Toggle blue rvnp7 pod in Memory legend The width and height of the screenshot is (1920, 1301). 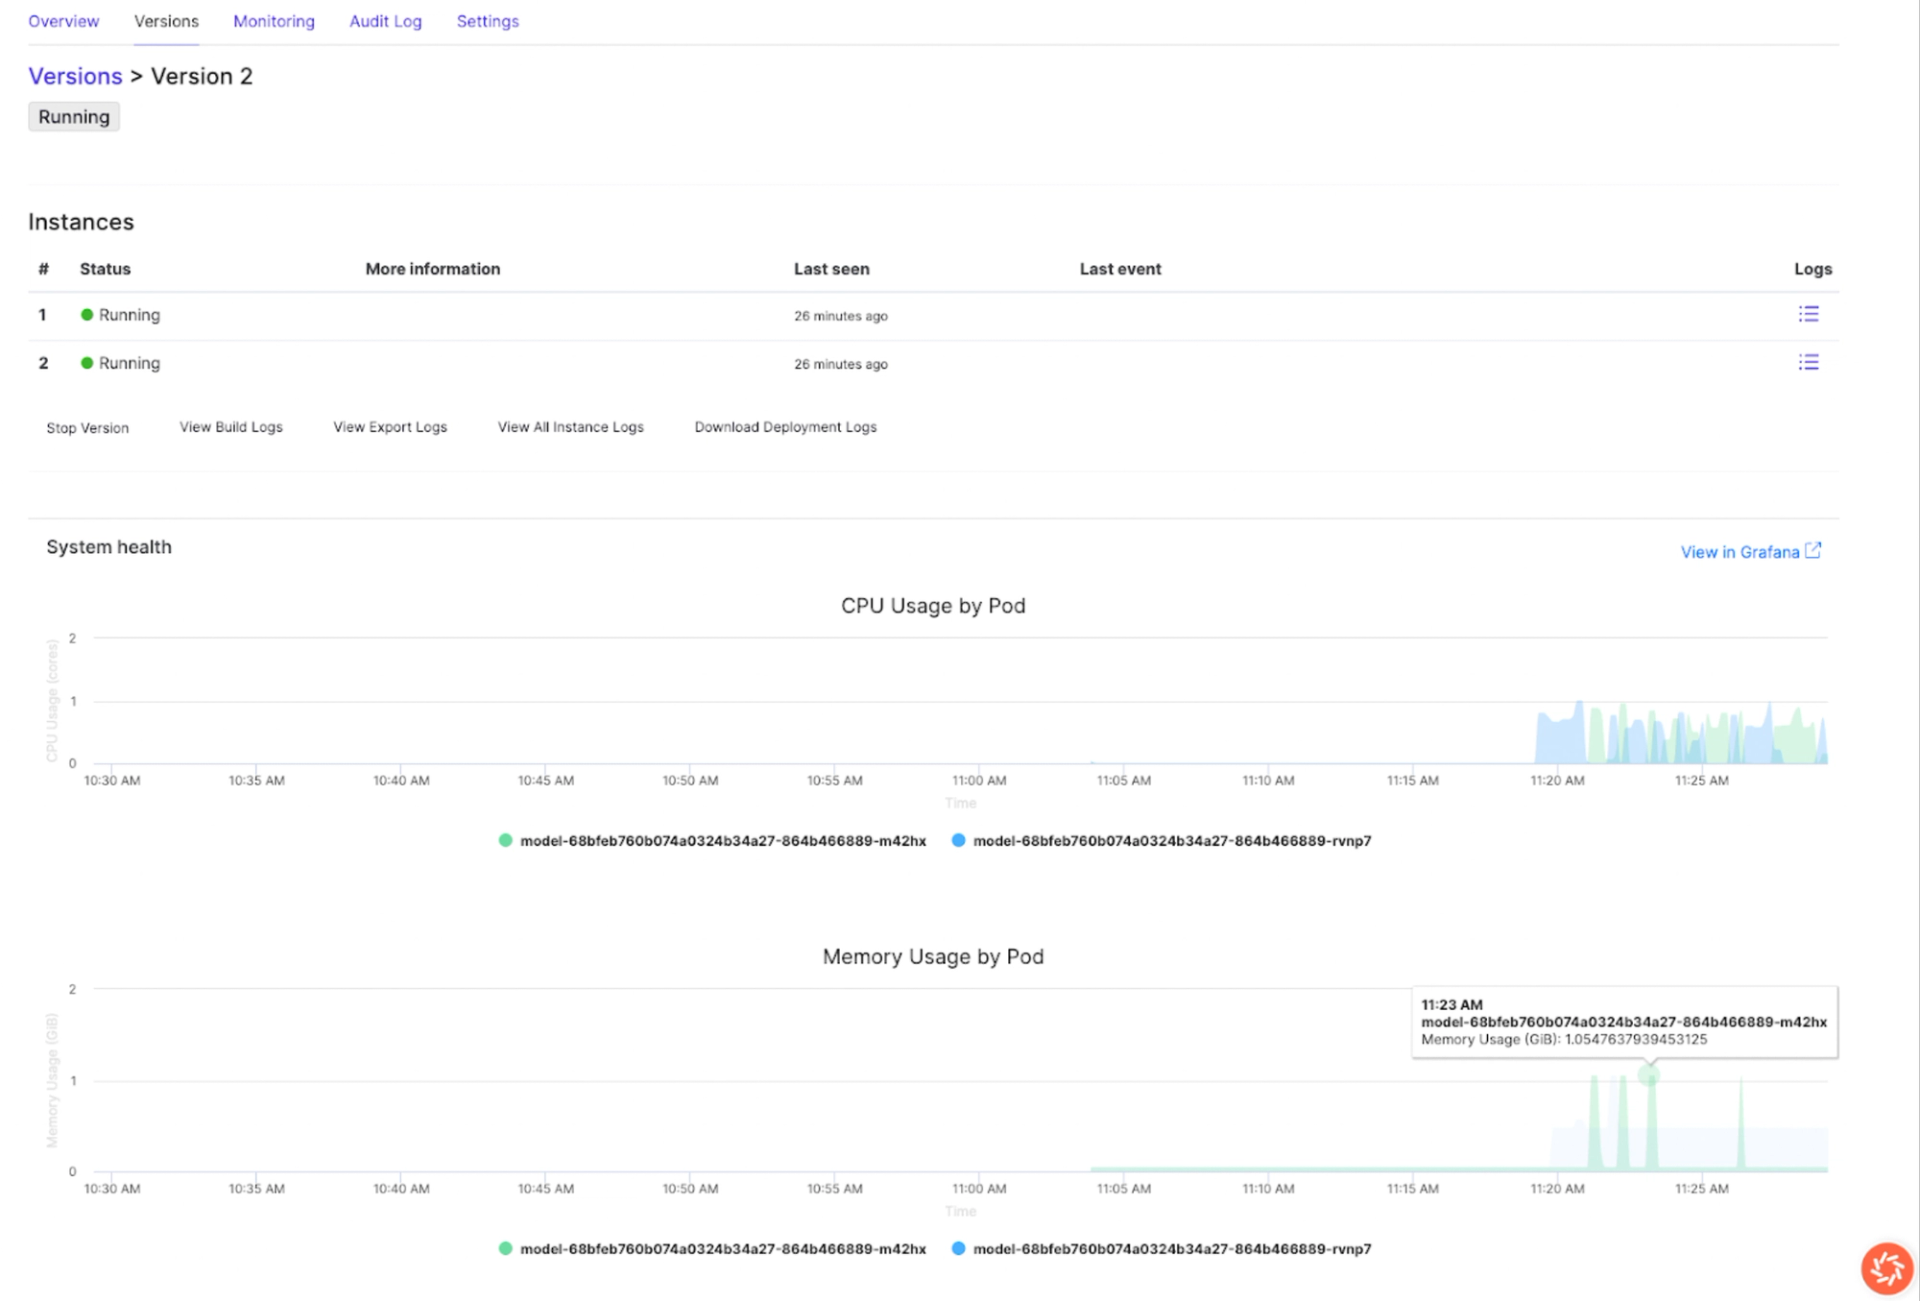point(1161,1249)
